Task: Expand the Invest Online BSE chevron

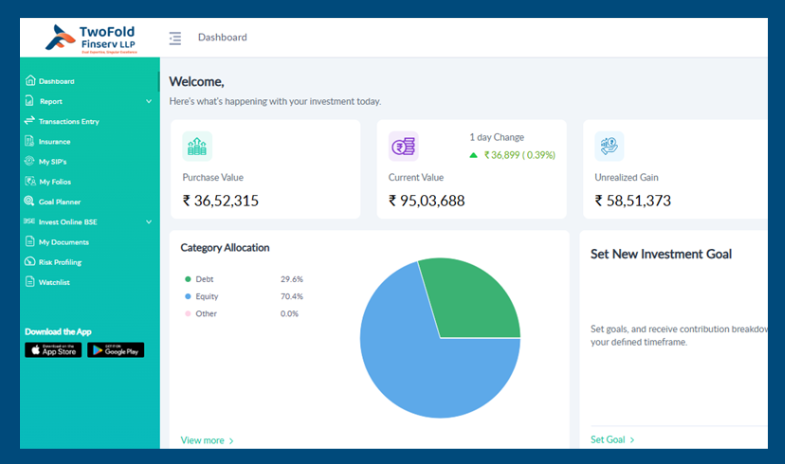Action: click(x=149, y=222)
